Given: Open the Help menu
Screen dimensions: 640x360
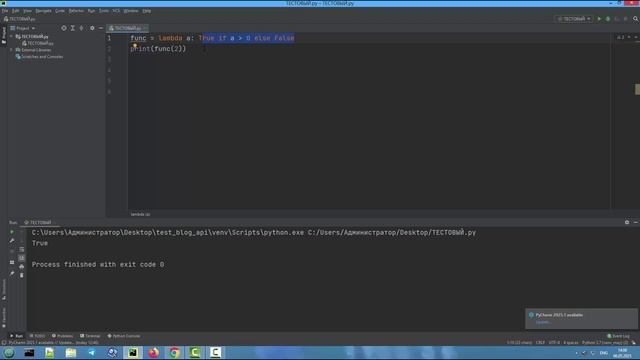Looking at the screenshot, I should point(147,11).
